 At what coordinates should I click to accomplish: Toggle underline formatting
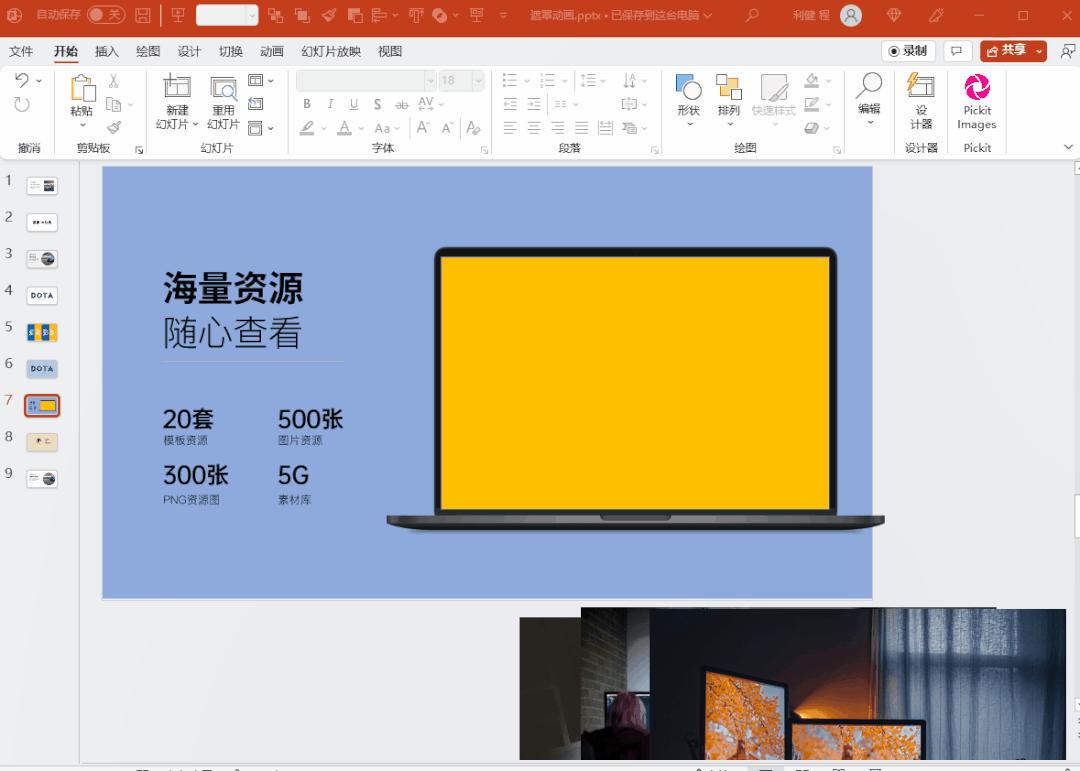[354, 103]
